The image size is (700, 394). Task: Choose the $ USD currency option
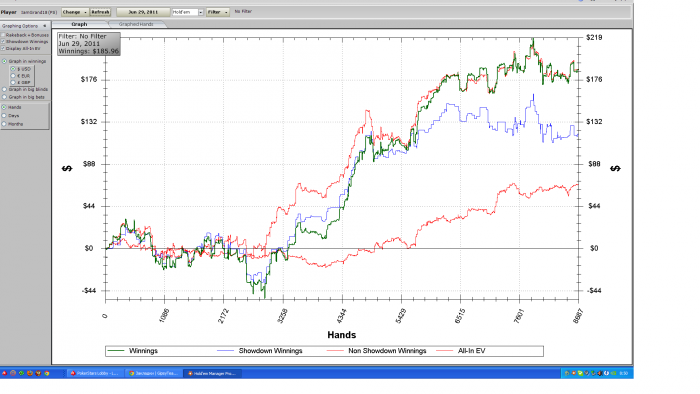(13, 69)
